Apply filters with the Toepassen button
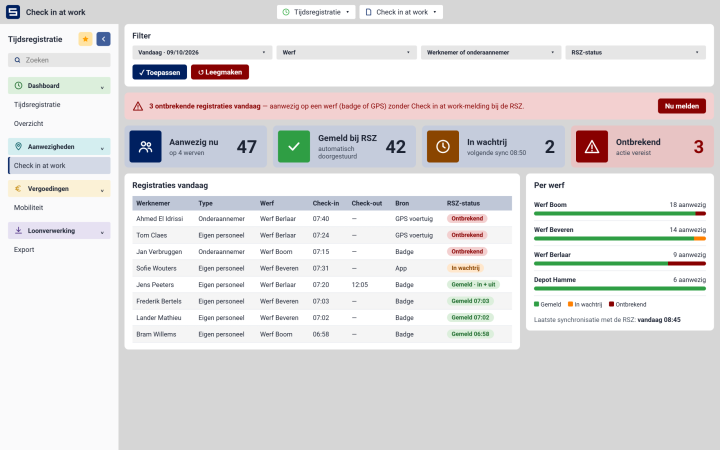The image size is (720, 450). 159,72
